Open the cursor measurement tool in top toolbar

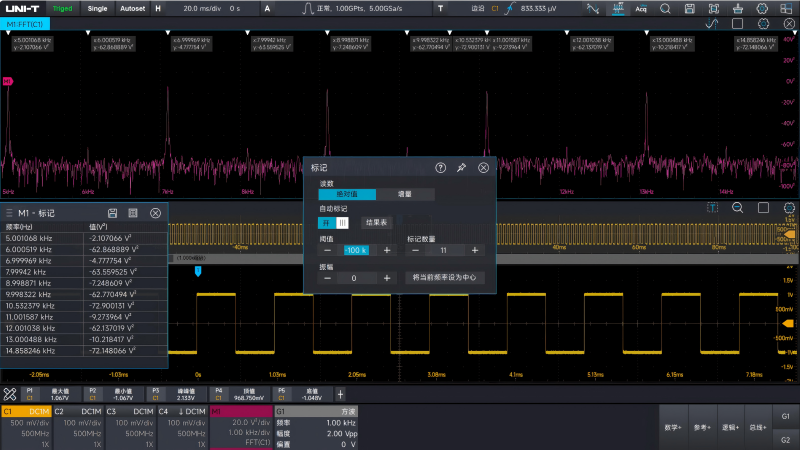pos(593,9)
